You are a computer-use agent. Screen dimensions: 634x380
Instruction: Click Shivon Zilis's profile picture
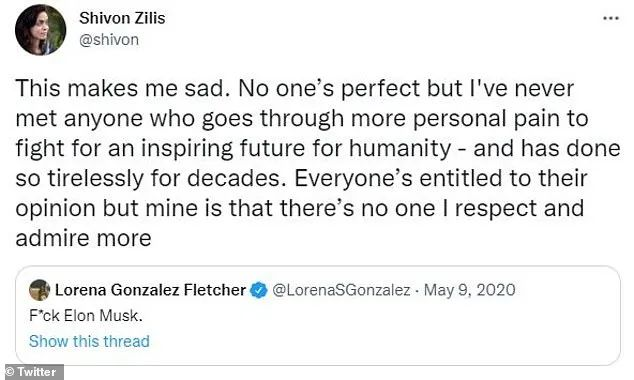(40, 30)
